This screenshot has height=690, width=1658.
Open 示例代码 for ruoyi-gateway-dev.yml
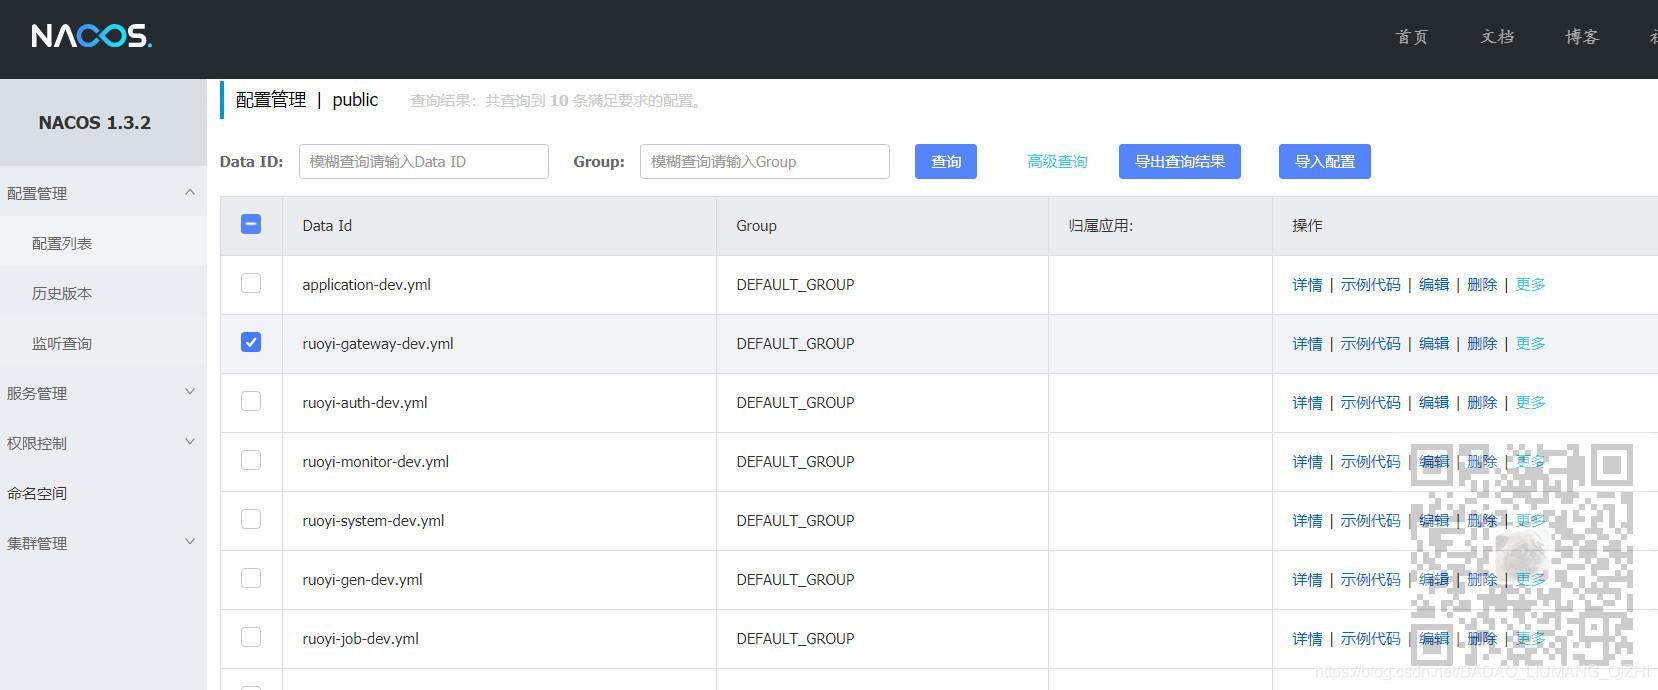pyautogui.click(x=1370, y=343)
